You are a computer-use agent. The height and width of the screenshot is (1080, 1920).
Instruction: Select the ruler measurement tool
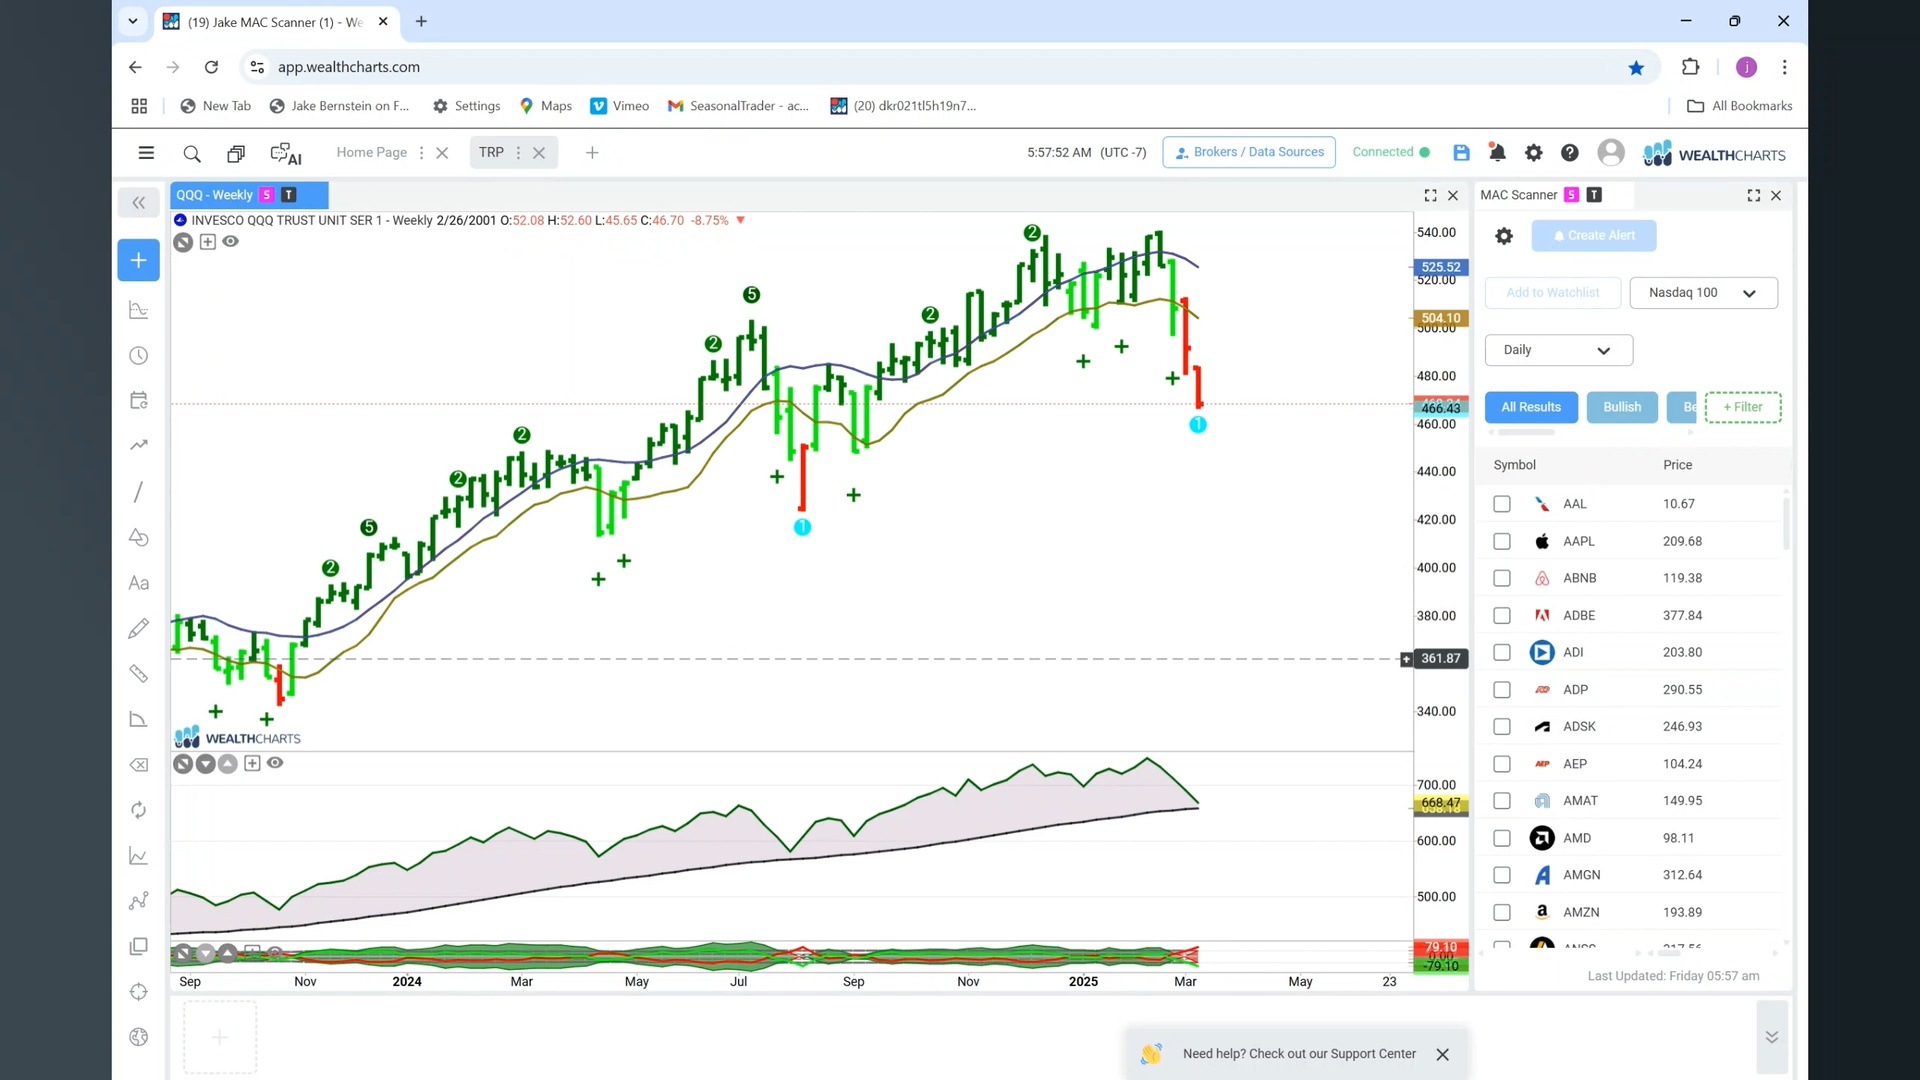click(139, 674)
